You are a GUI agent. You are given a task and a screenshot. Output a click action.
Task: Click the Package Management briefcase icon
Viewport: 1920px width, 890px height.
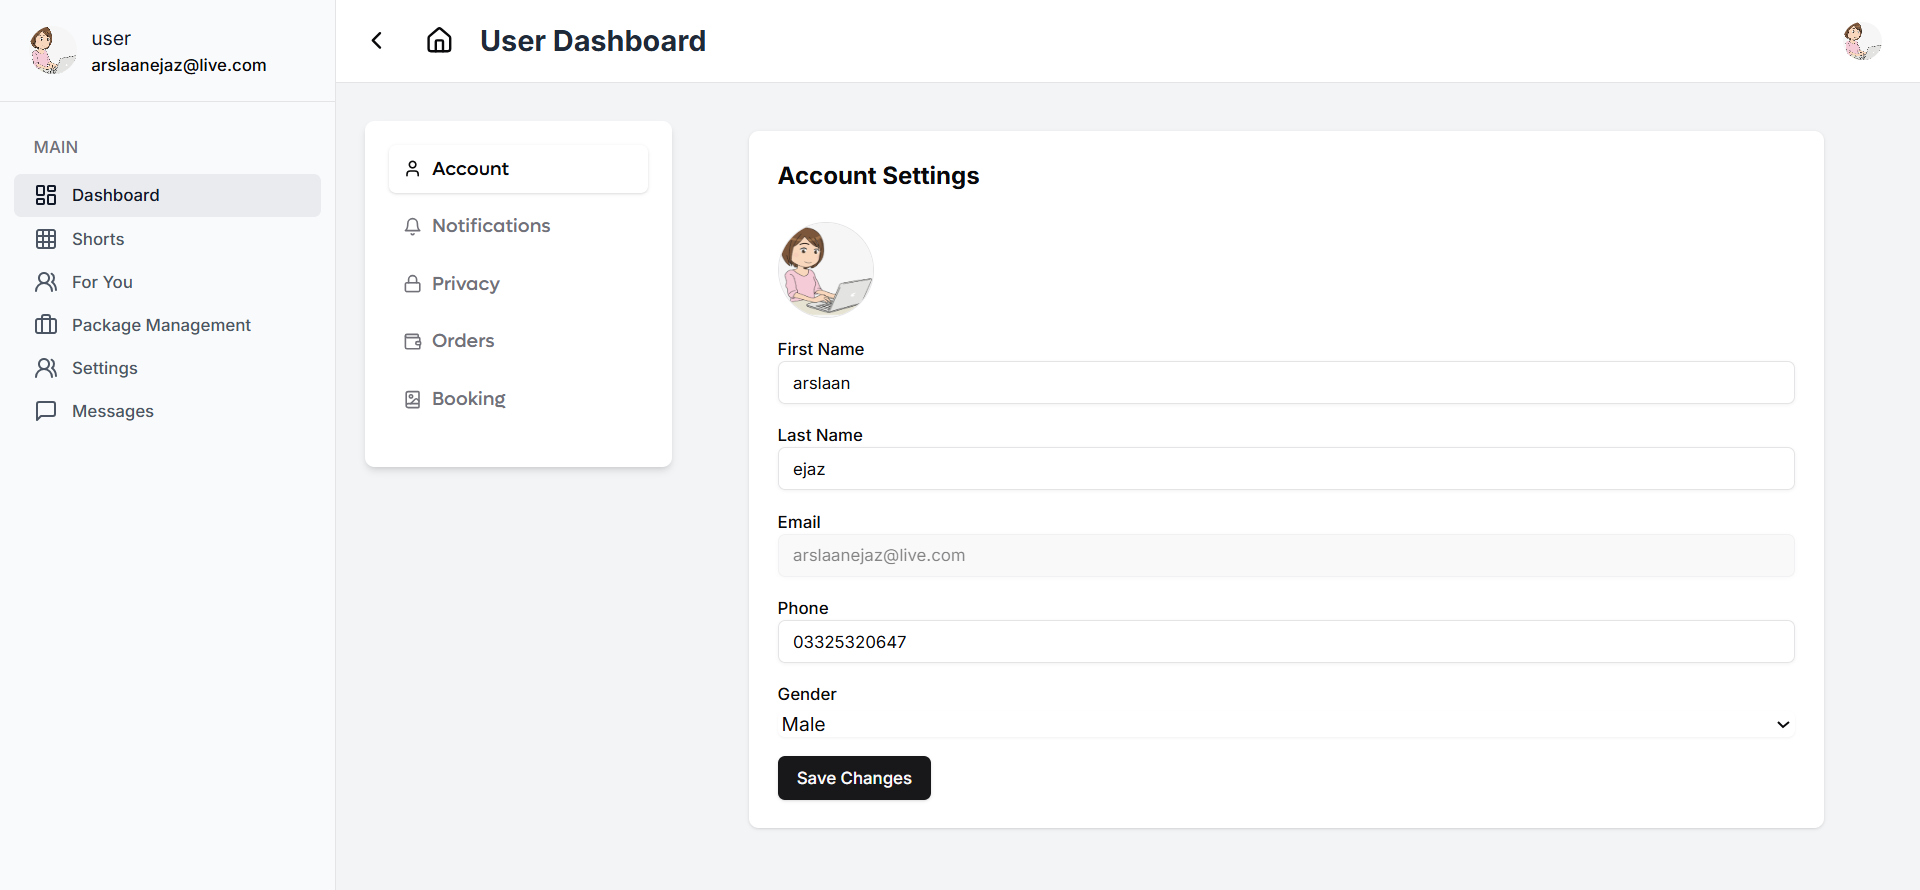pos(46,325)
